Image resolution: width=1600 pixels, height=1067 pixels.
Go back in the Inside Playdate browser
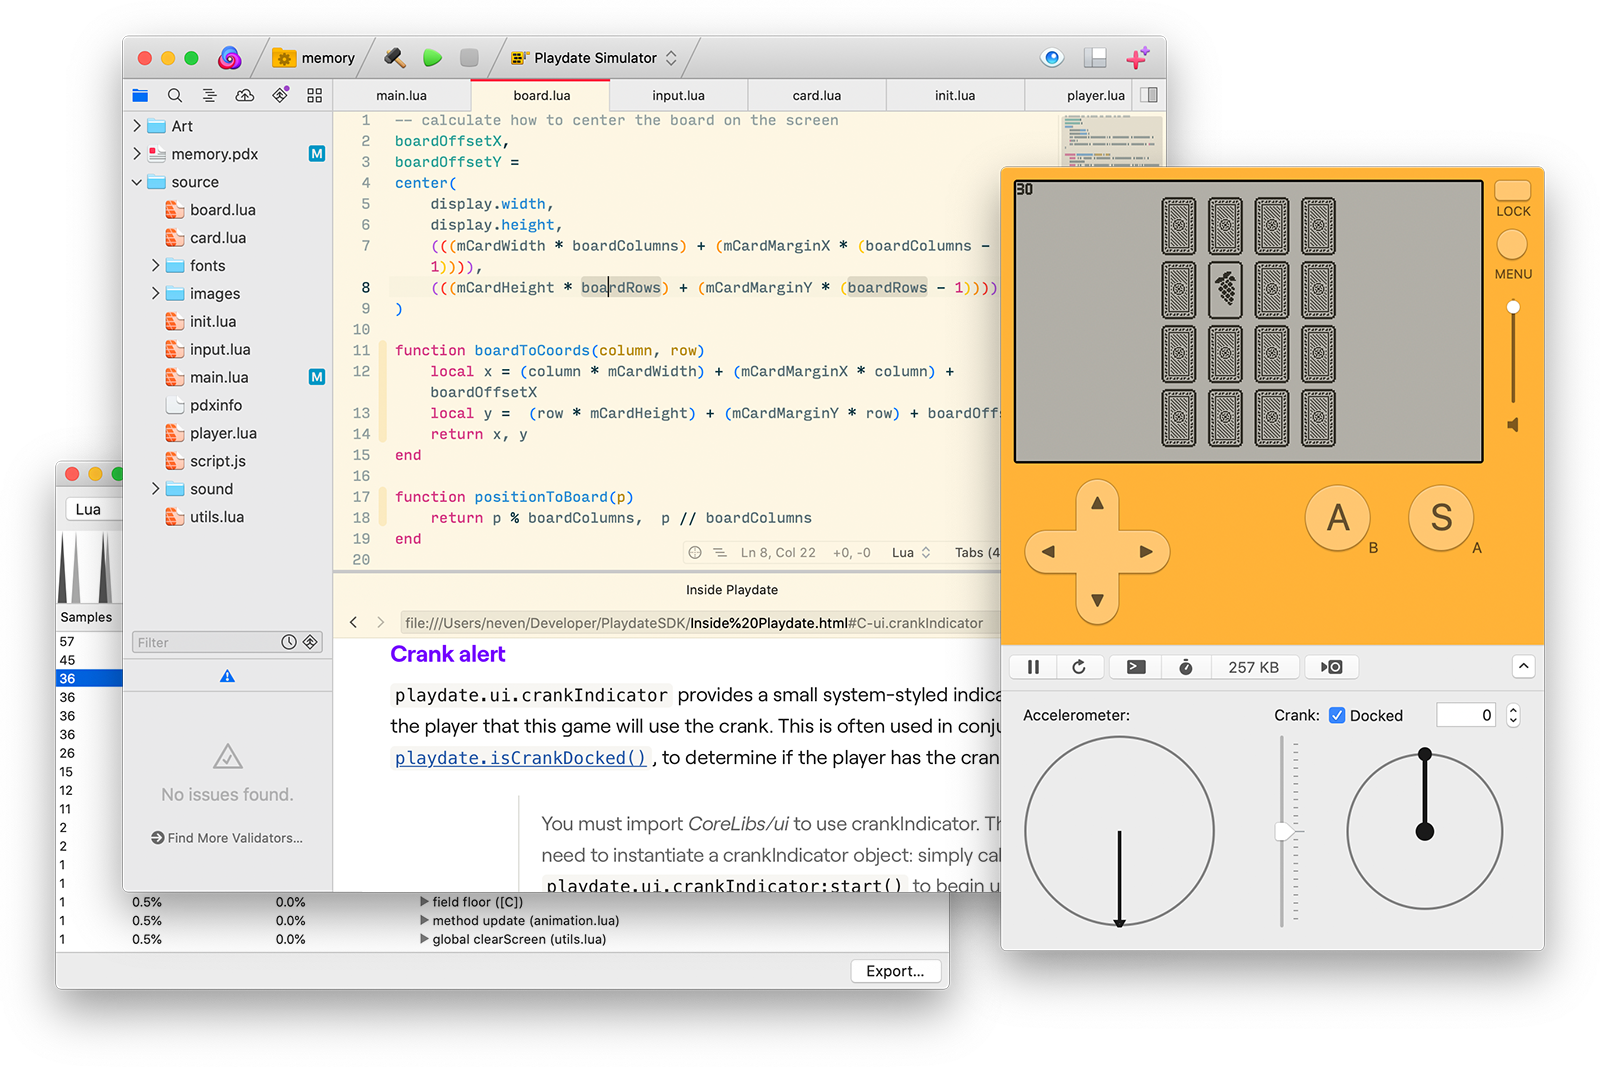pos(353,622)
